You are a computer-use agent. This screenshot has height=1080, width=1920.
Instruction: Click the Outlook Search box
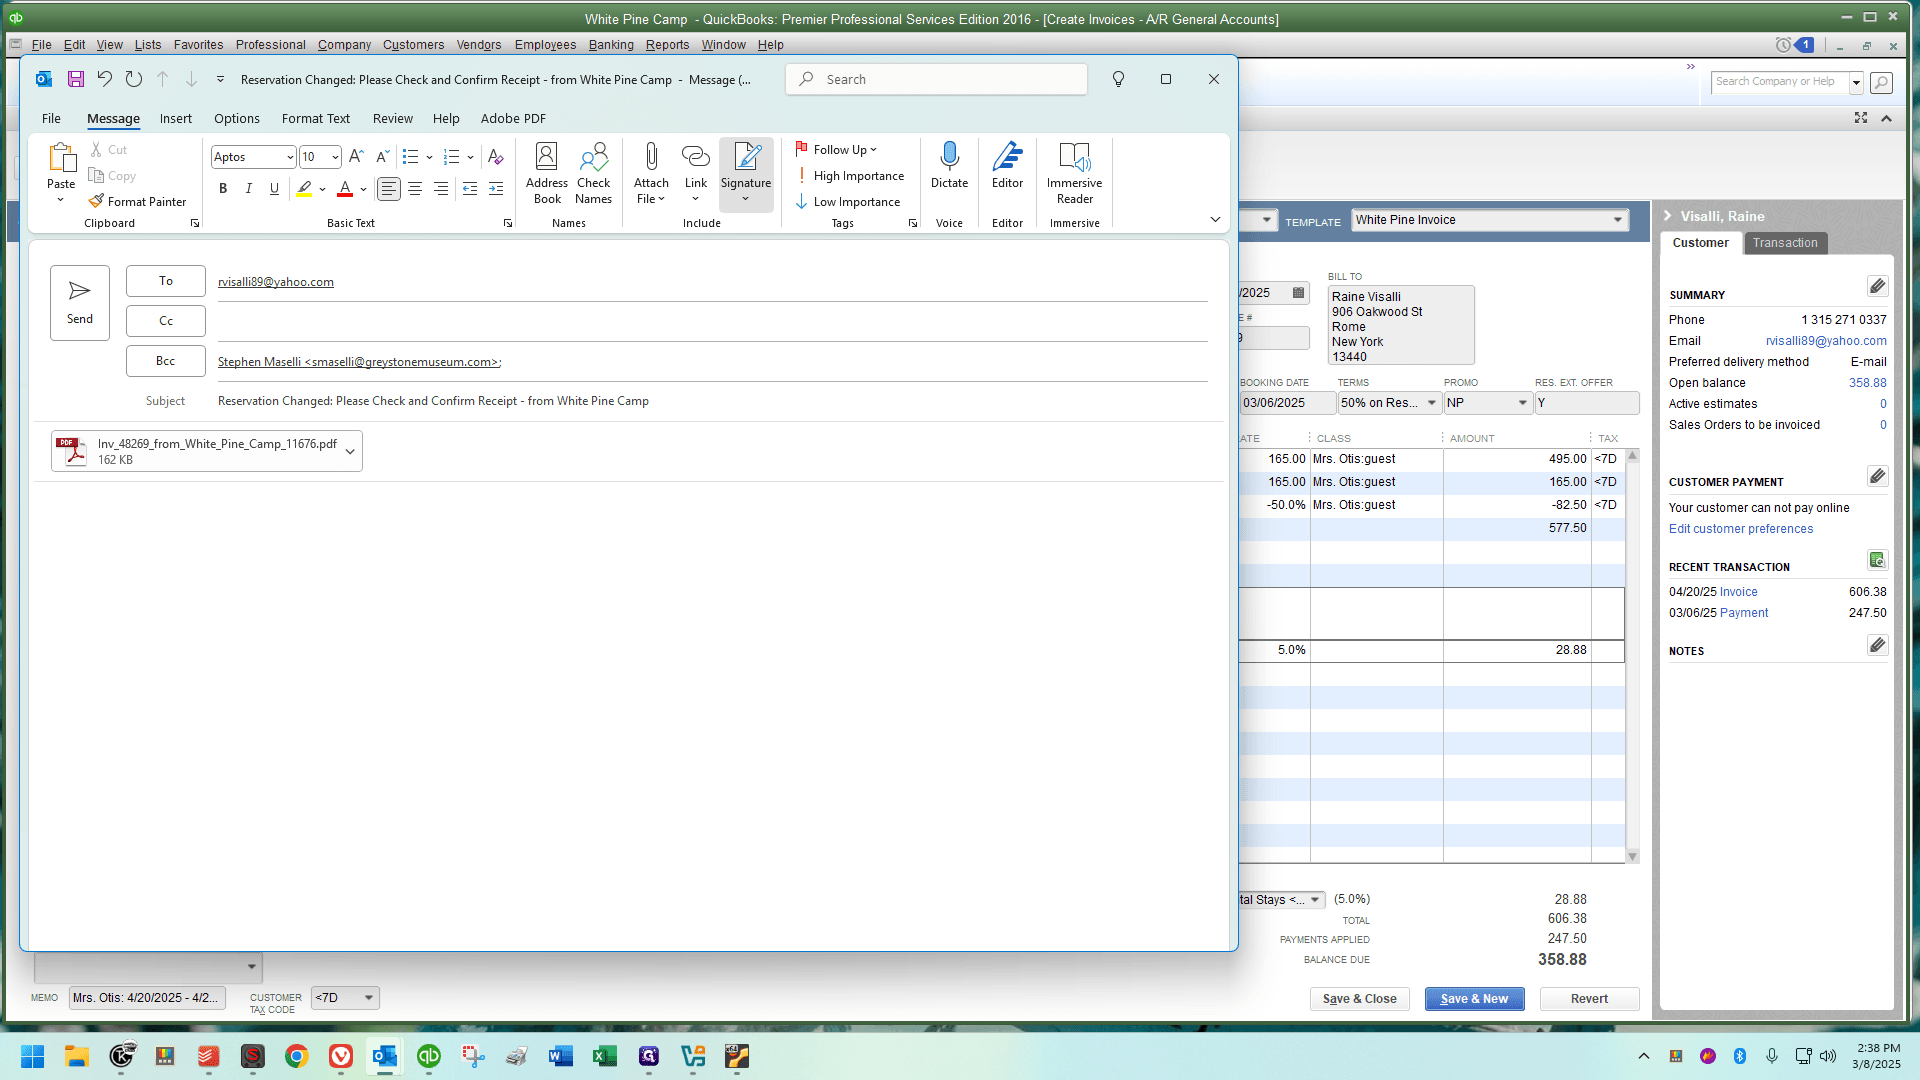937,79
